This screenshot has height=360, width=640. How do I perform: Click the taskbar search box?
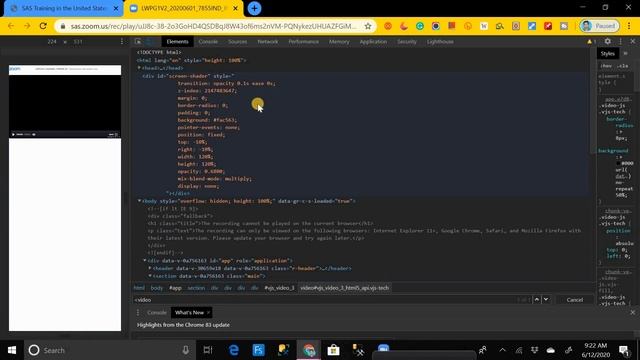[x=110, y=350]
